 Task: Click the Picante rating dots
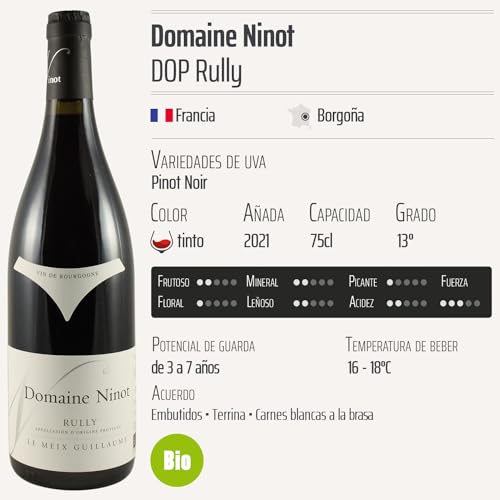pos(407,283)
